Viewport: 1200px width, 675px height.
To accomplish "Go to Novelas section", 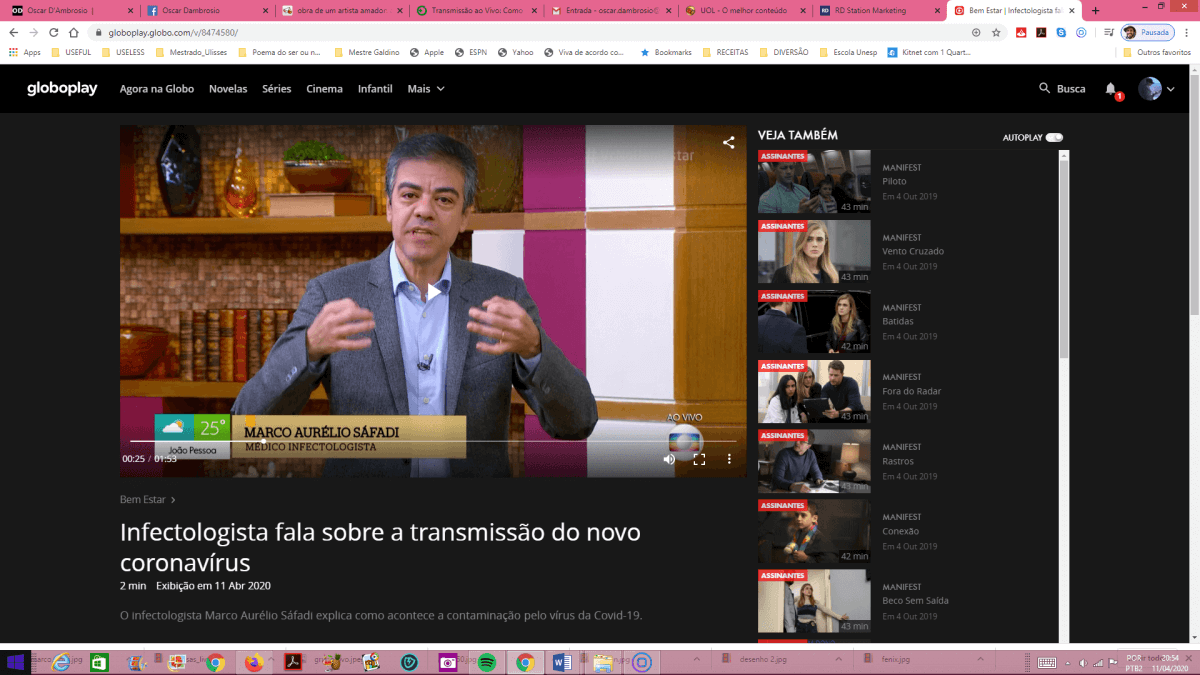I will (228, 88).
